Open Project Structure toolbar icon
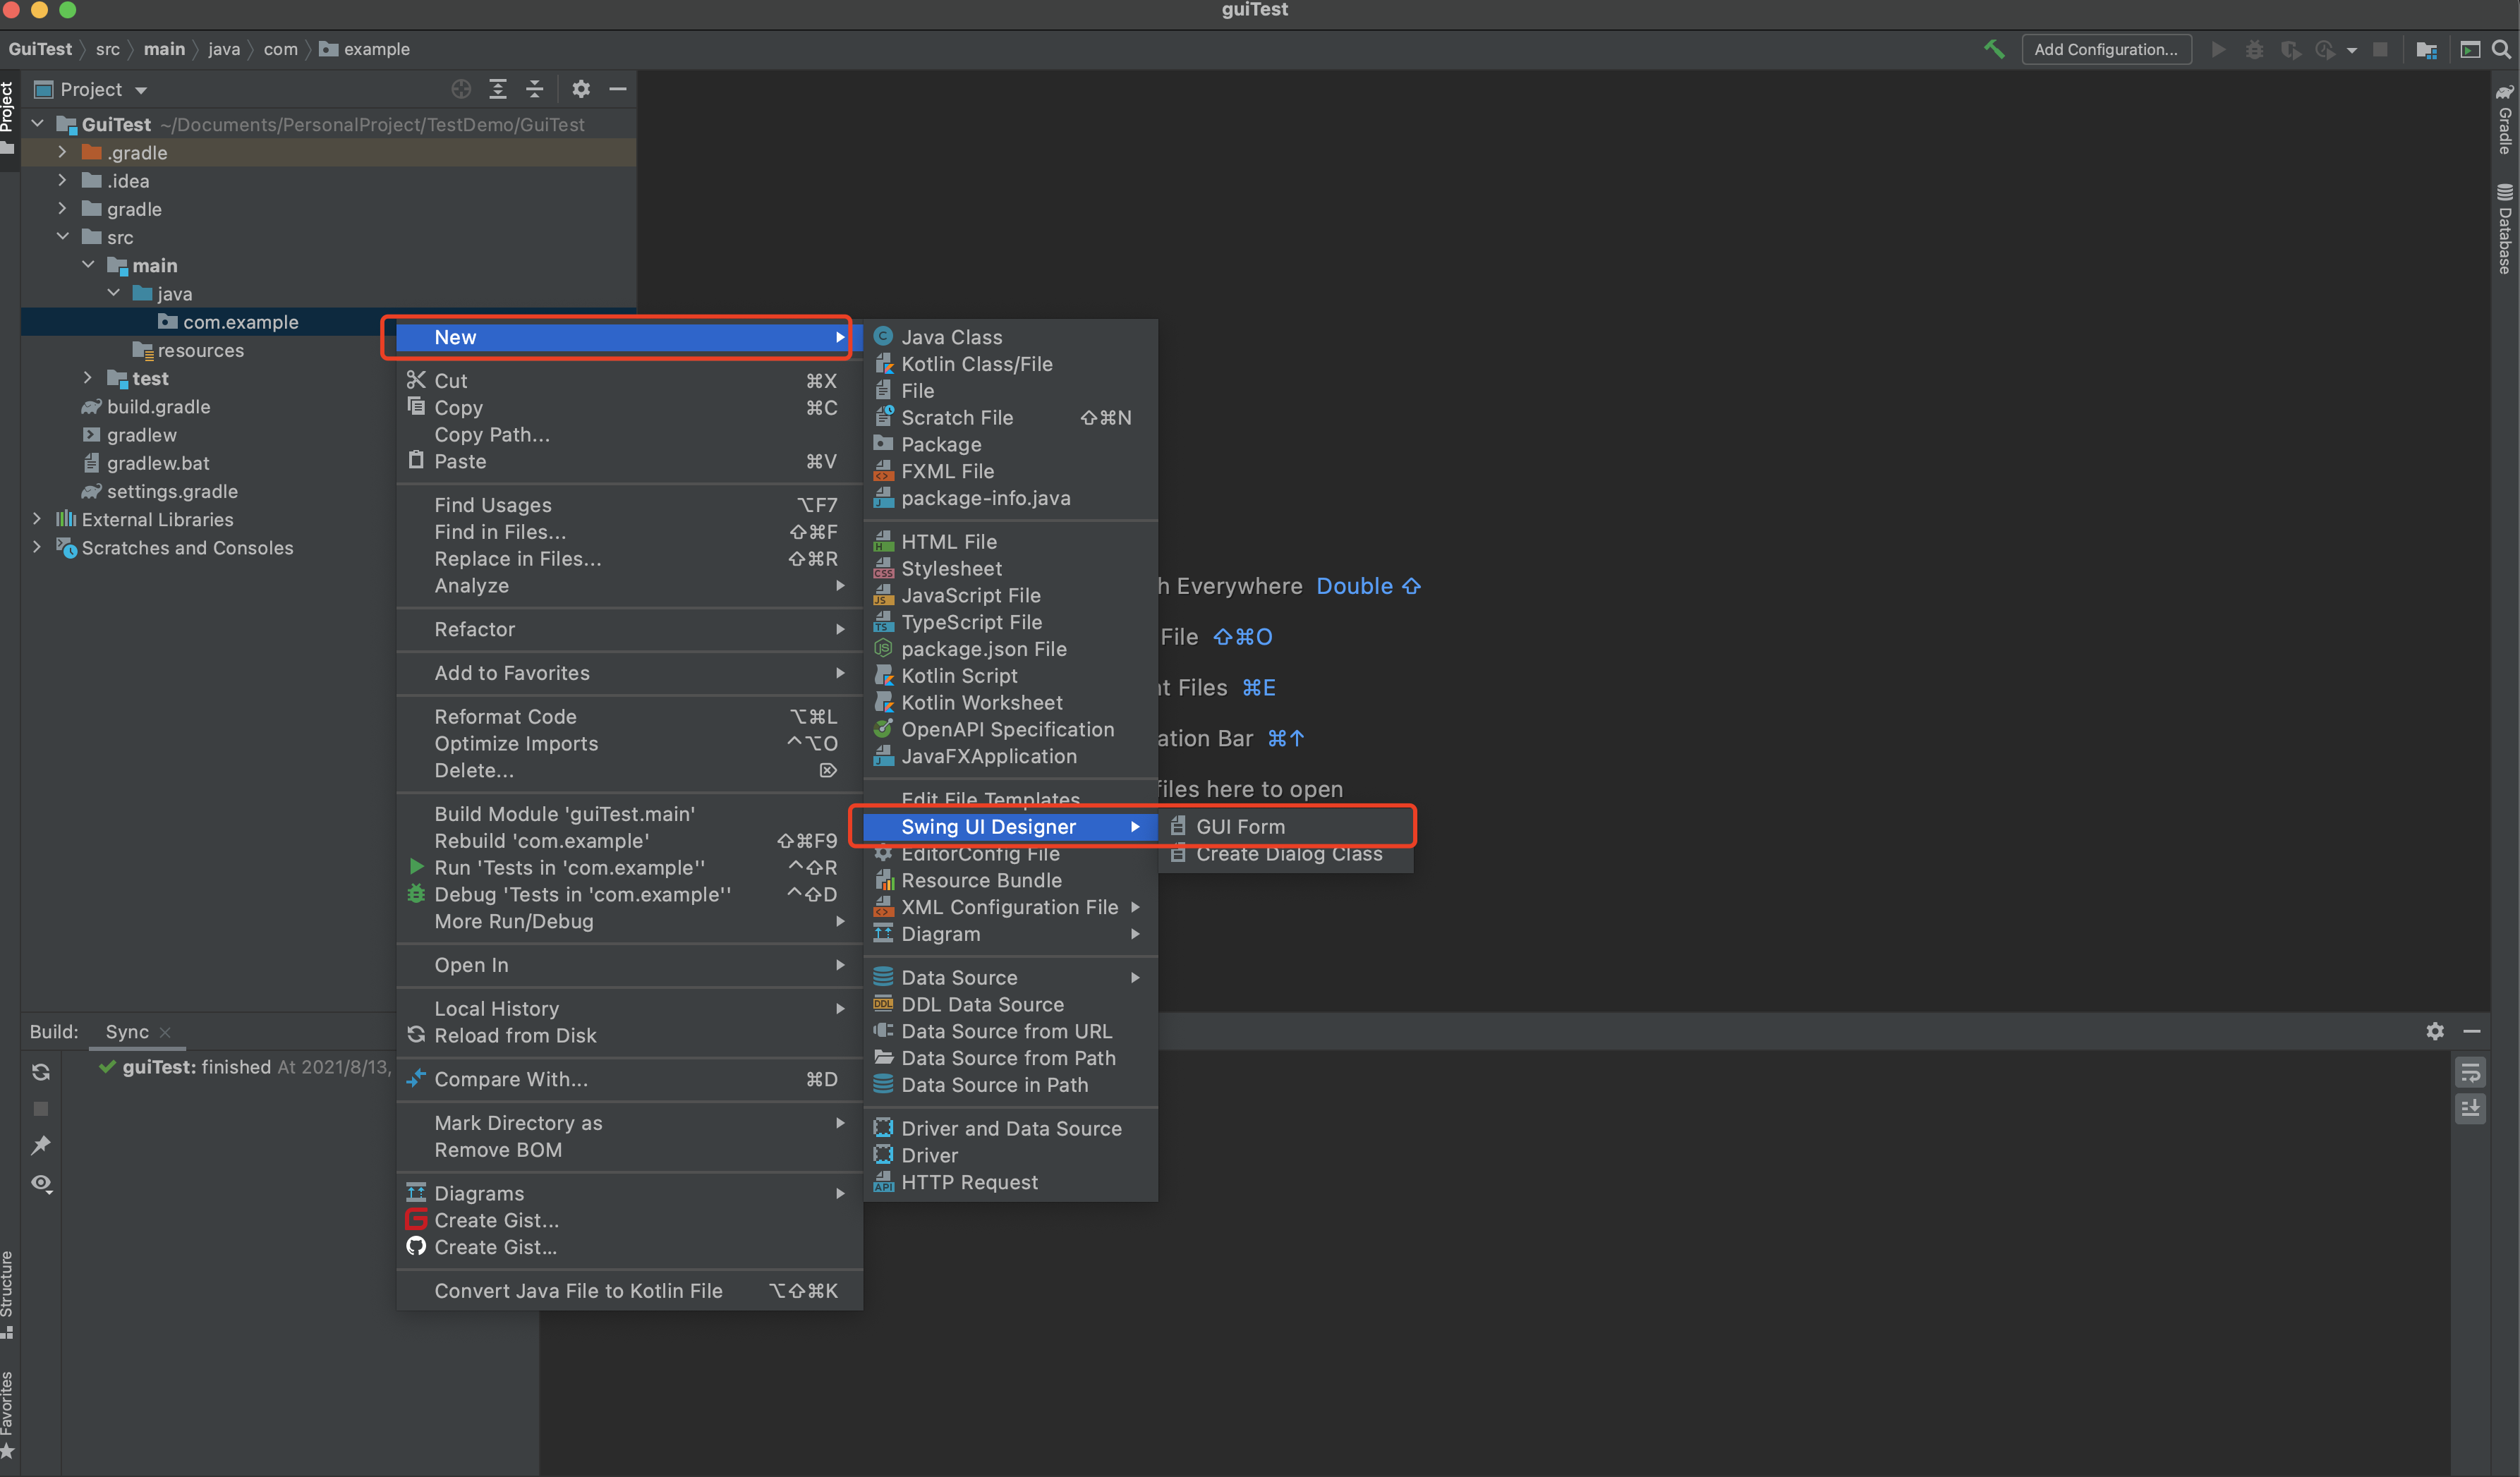Screen dimensions: 2520x1477 [2426, 49]
